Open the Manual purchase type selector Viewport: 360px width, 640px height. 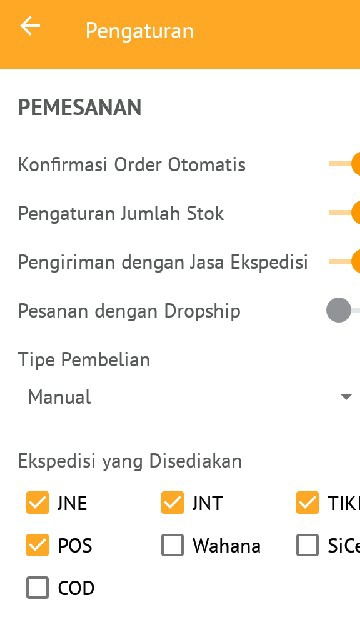click(186, 397)
